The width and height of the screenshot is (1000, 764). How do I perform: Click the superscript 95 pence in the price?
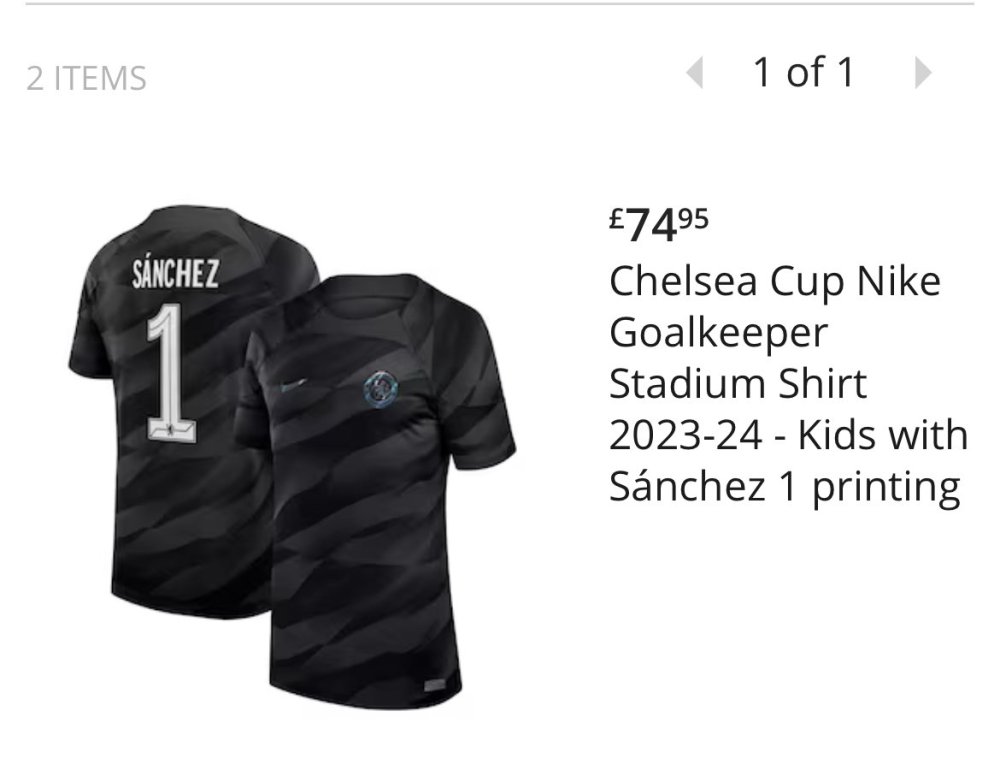click(694, 219)
